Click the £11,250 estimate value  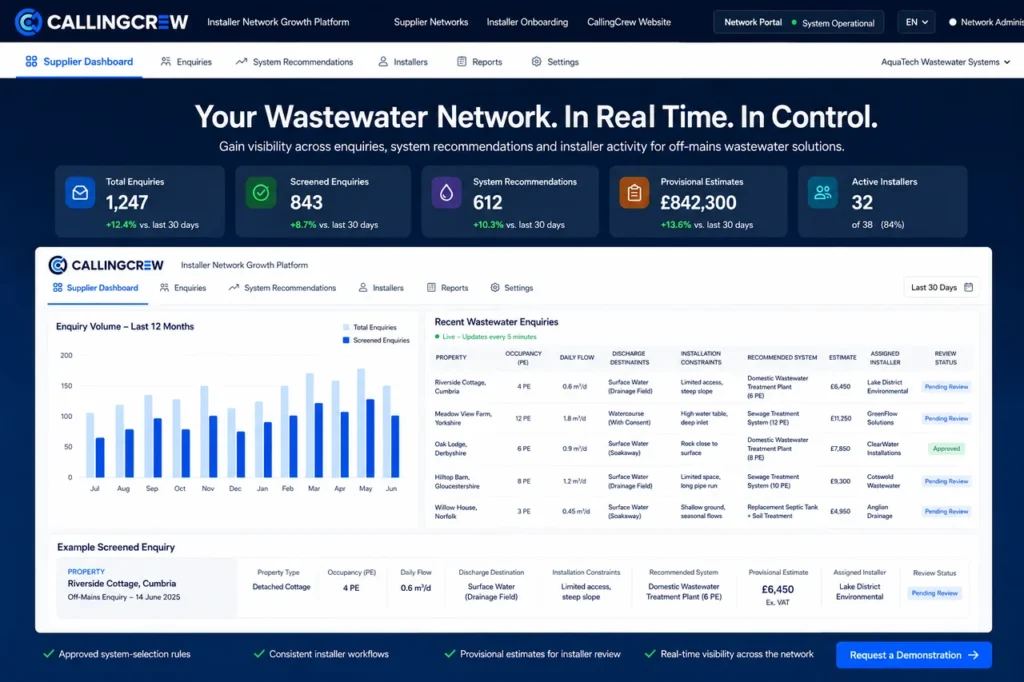coord(840,418)
